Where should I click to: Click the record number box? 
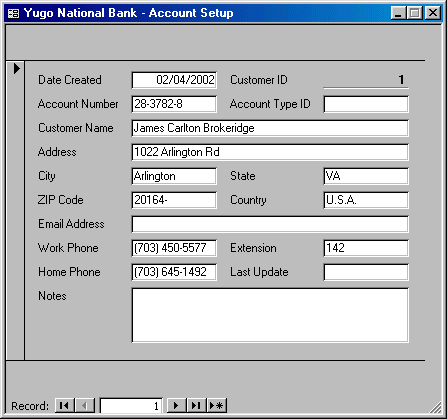[x=131, y=406]
